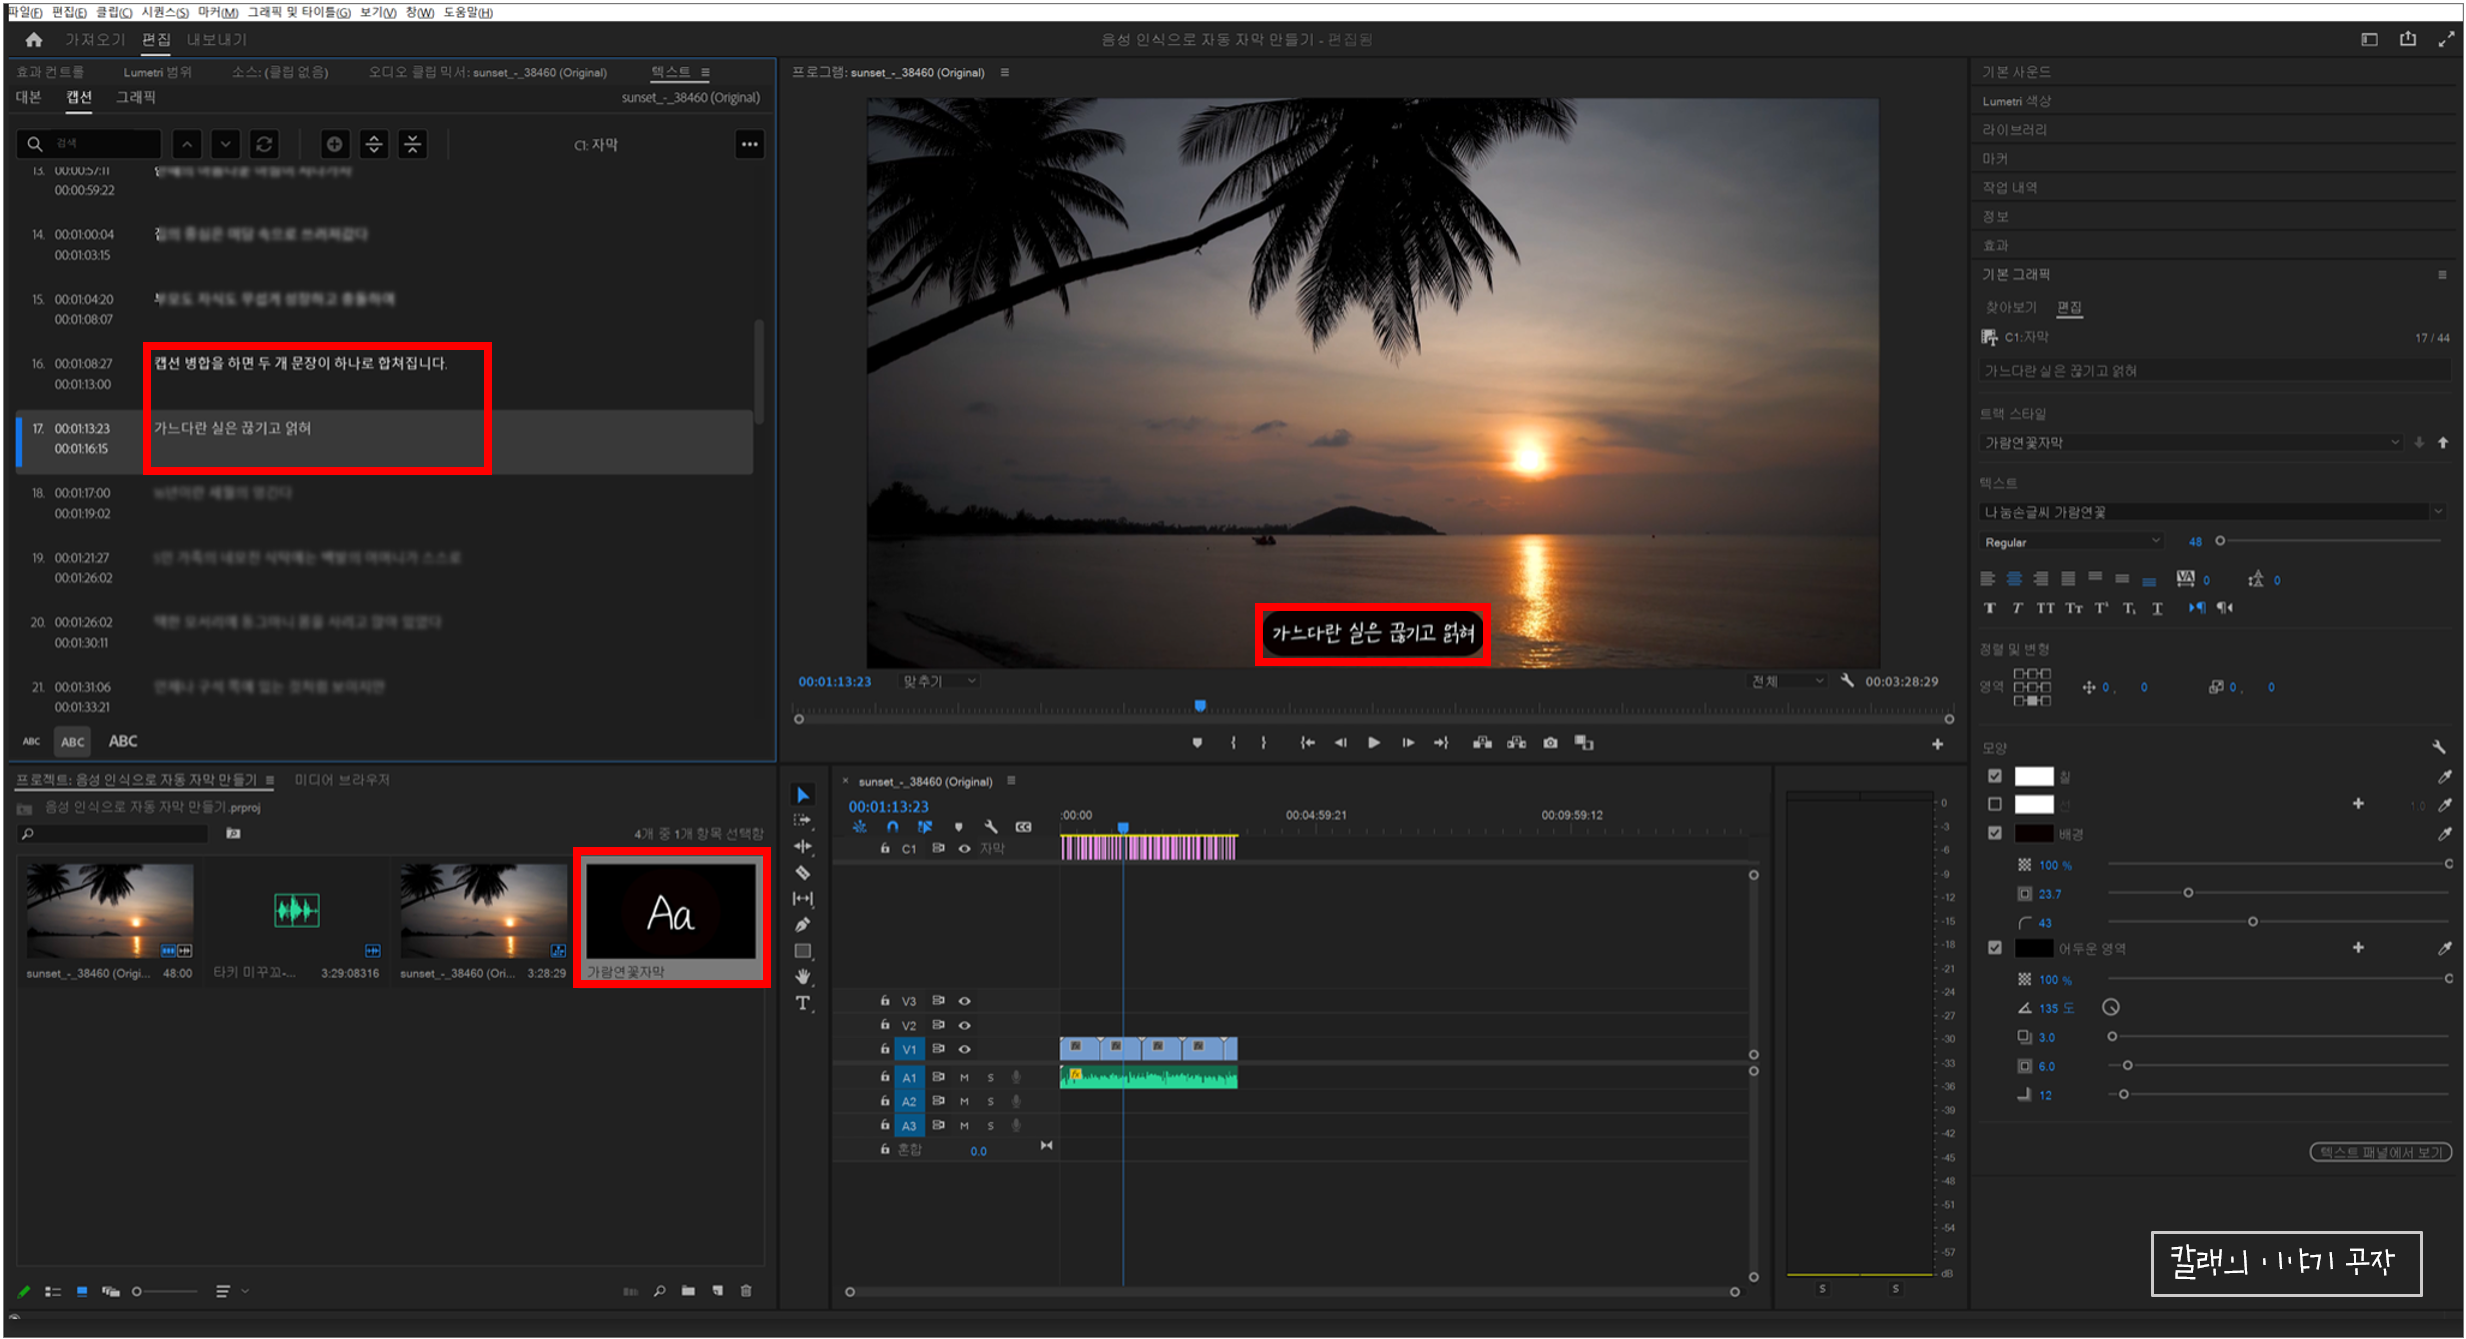Open the 맞추기 zoom level dropdown

point(939,681)
